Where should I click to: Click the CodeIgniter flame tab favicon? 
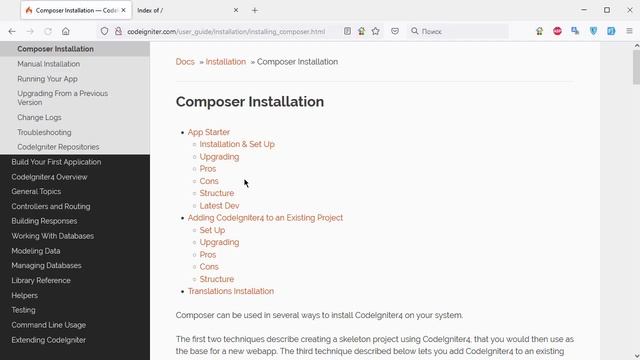click(29, 10)
